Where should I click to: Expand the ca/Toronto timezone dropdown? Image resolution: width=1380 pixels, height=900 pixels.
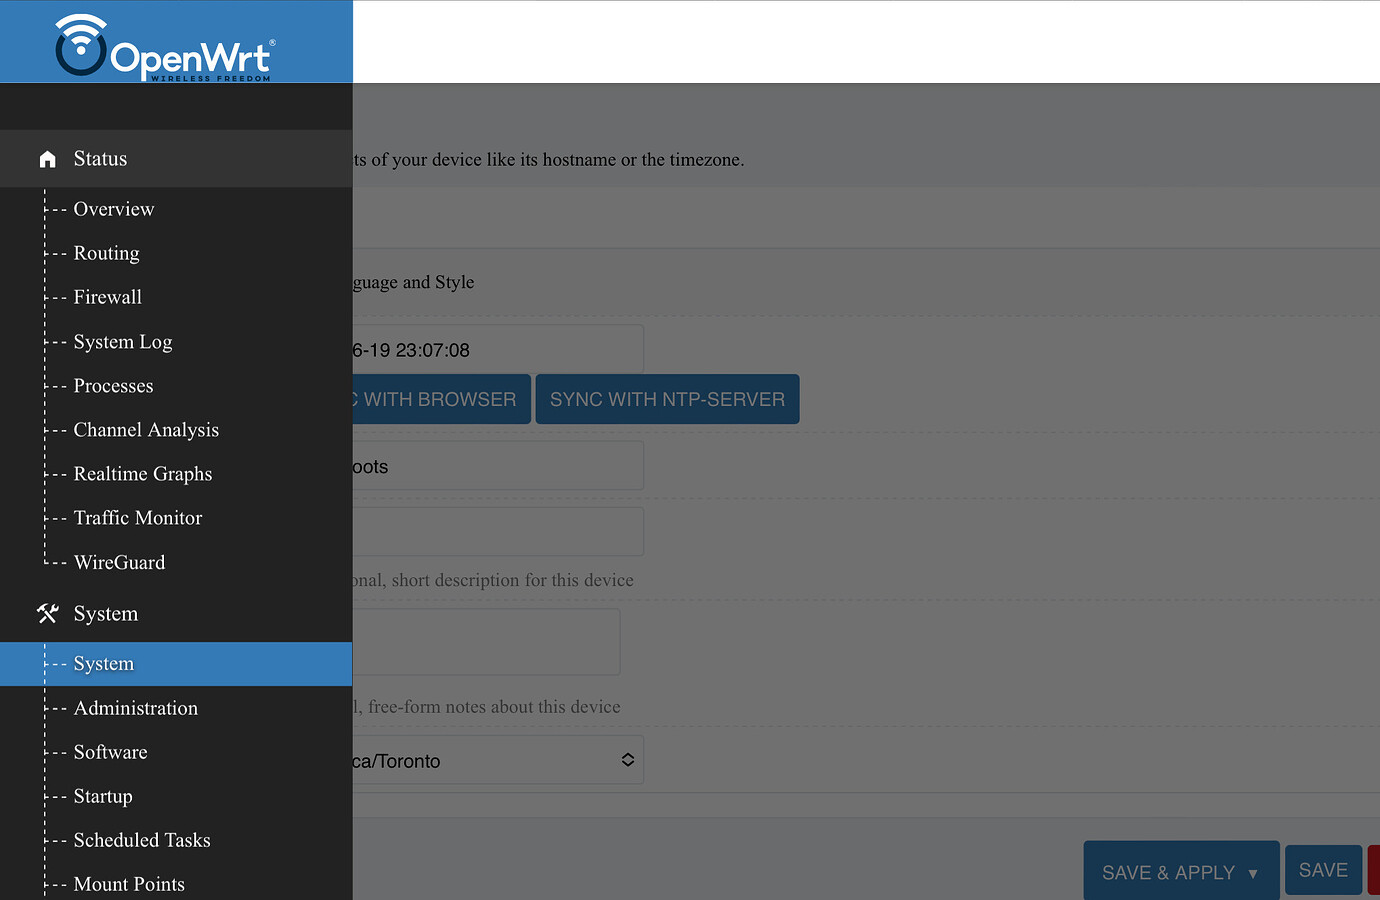(627, 760)
